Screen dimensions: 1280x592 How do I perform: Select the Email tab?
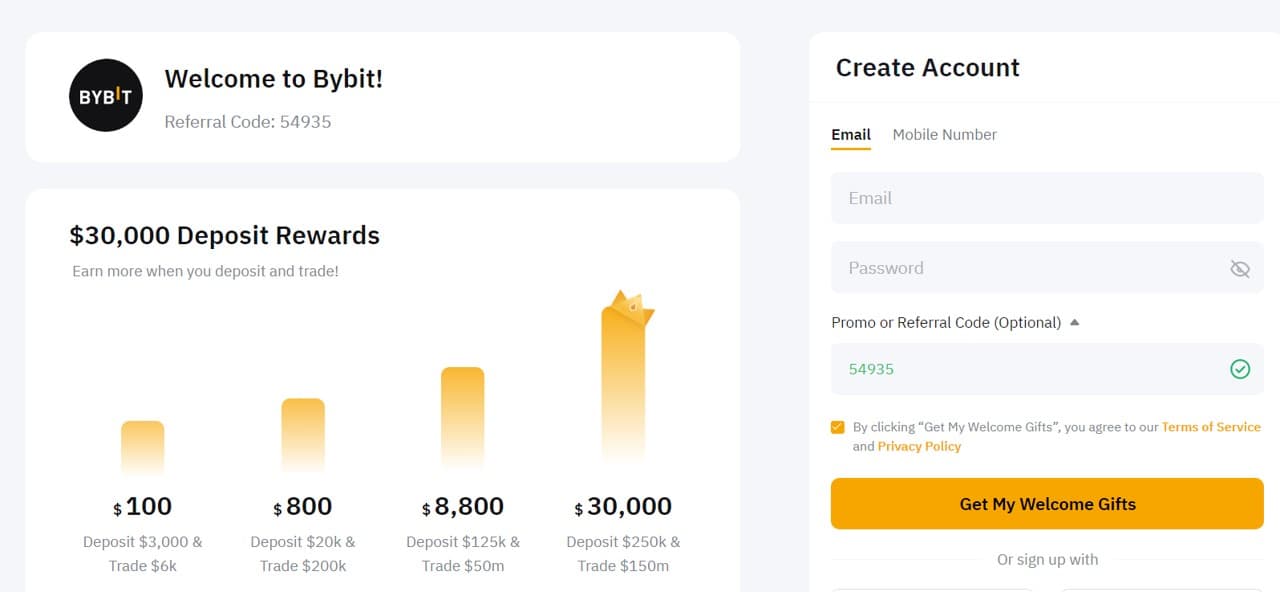[851, 134]
